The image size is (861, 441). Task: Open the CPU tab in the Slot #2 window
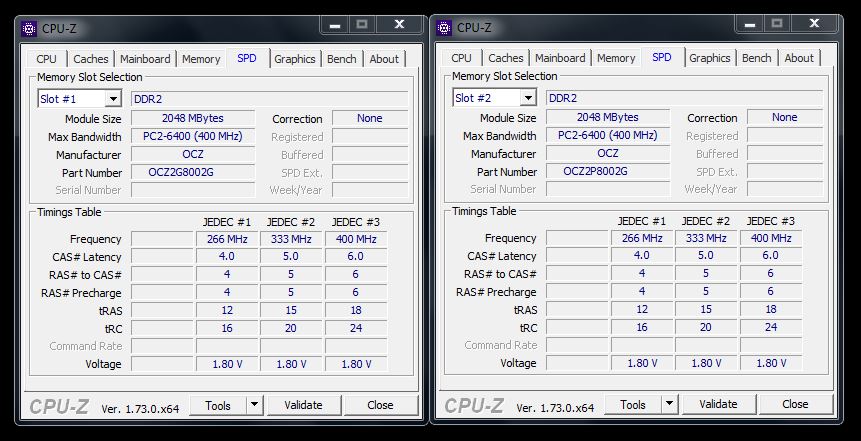point(461,58)
